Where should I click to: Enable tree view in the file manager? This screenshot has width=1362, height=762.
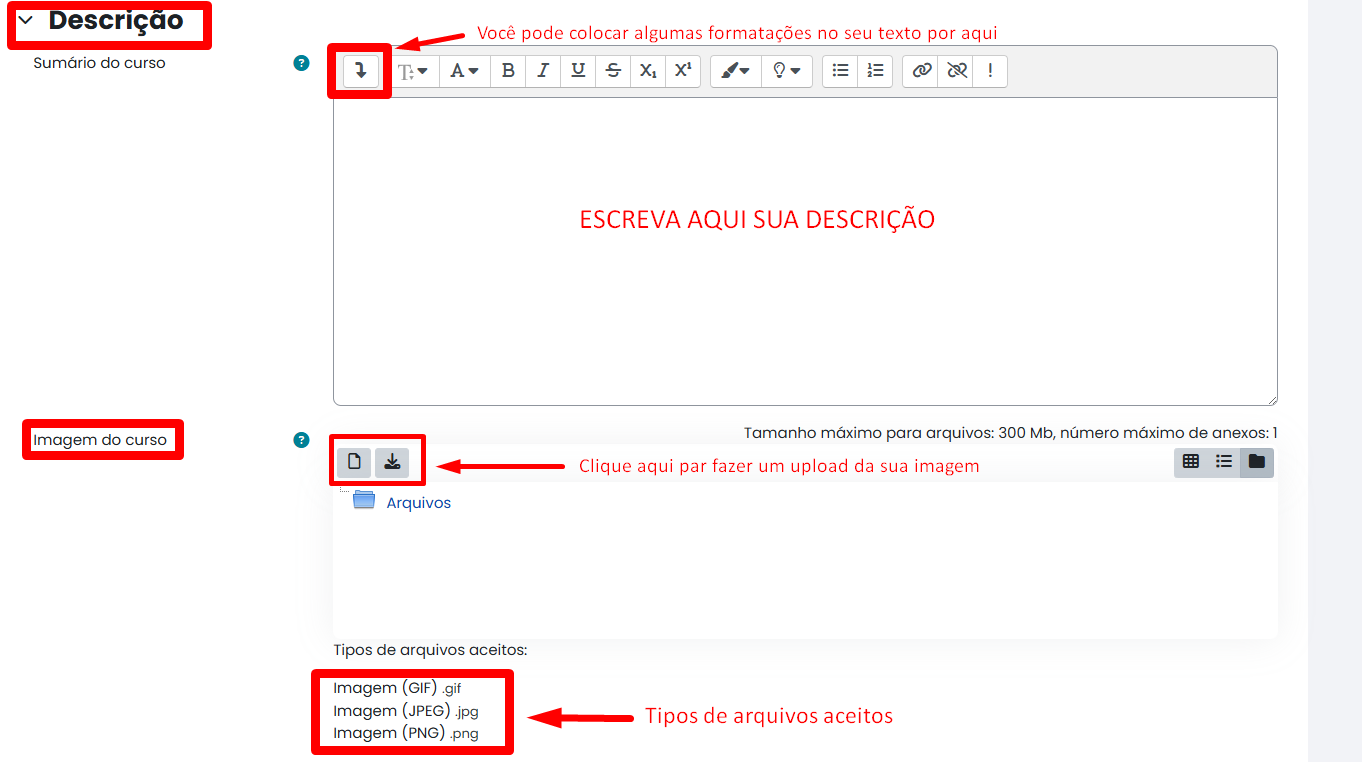[x=1256, y=462]
